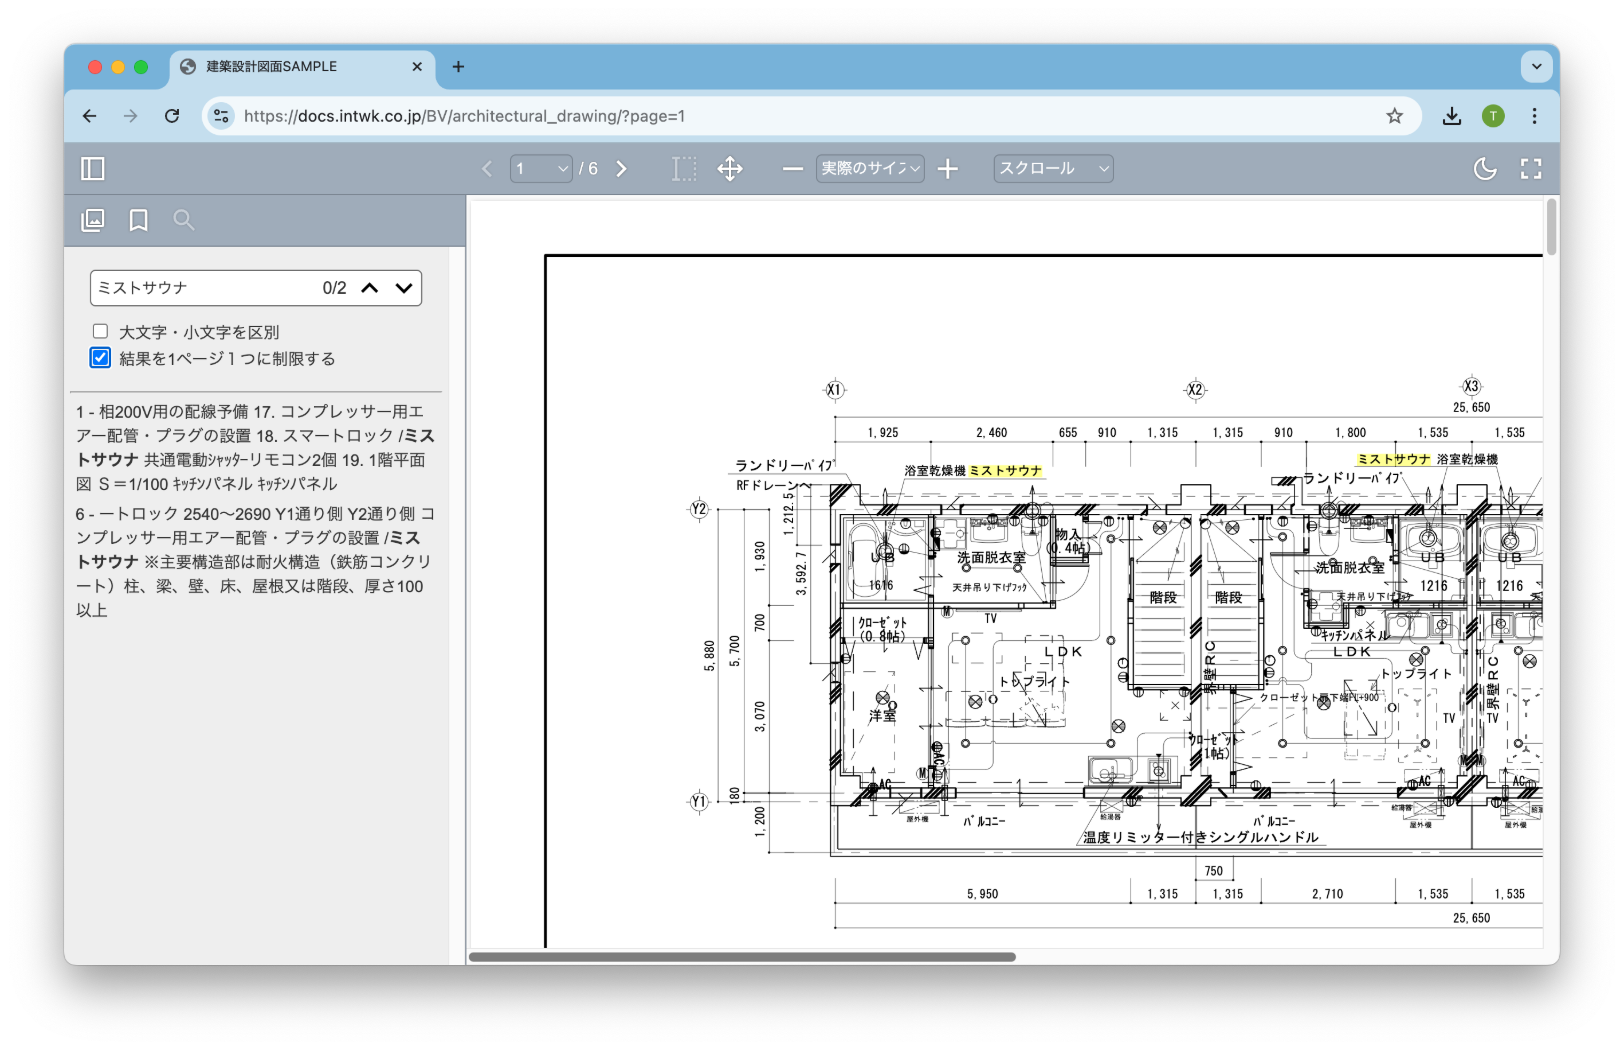Select the sidebar search magnifier icon
This screenshot has height=1050, width=1624.
184,220
